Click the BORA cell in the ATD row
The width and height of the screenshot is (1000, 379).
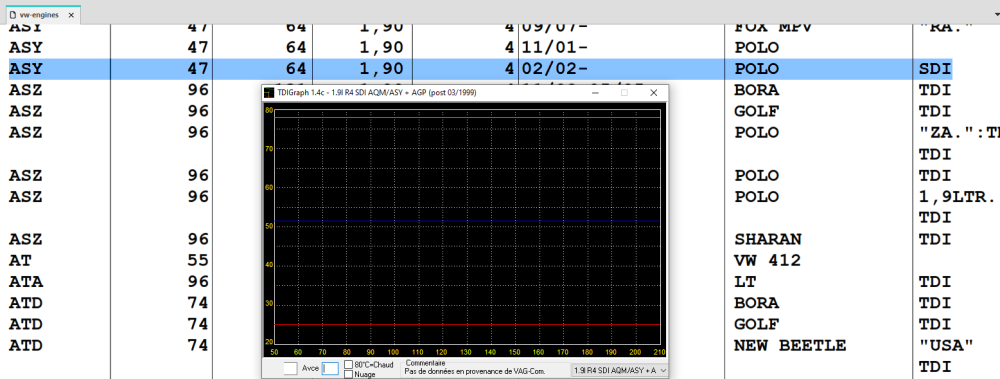(756, 303)
